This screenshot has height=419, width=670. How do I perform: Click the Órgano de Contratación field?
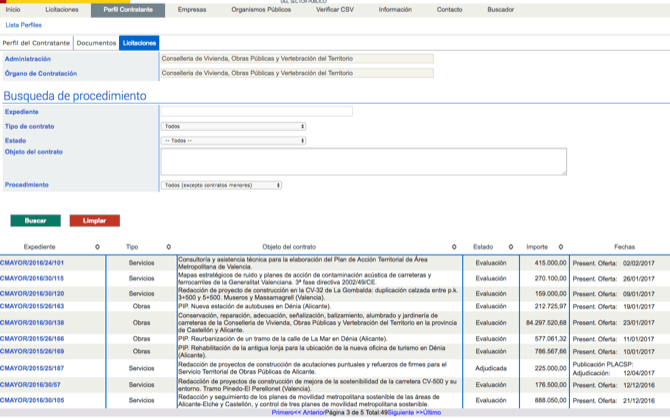(297, 73)
